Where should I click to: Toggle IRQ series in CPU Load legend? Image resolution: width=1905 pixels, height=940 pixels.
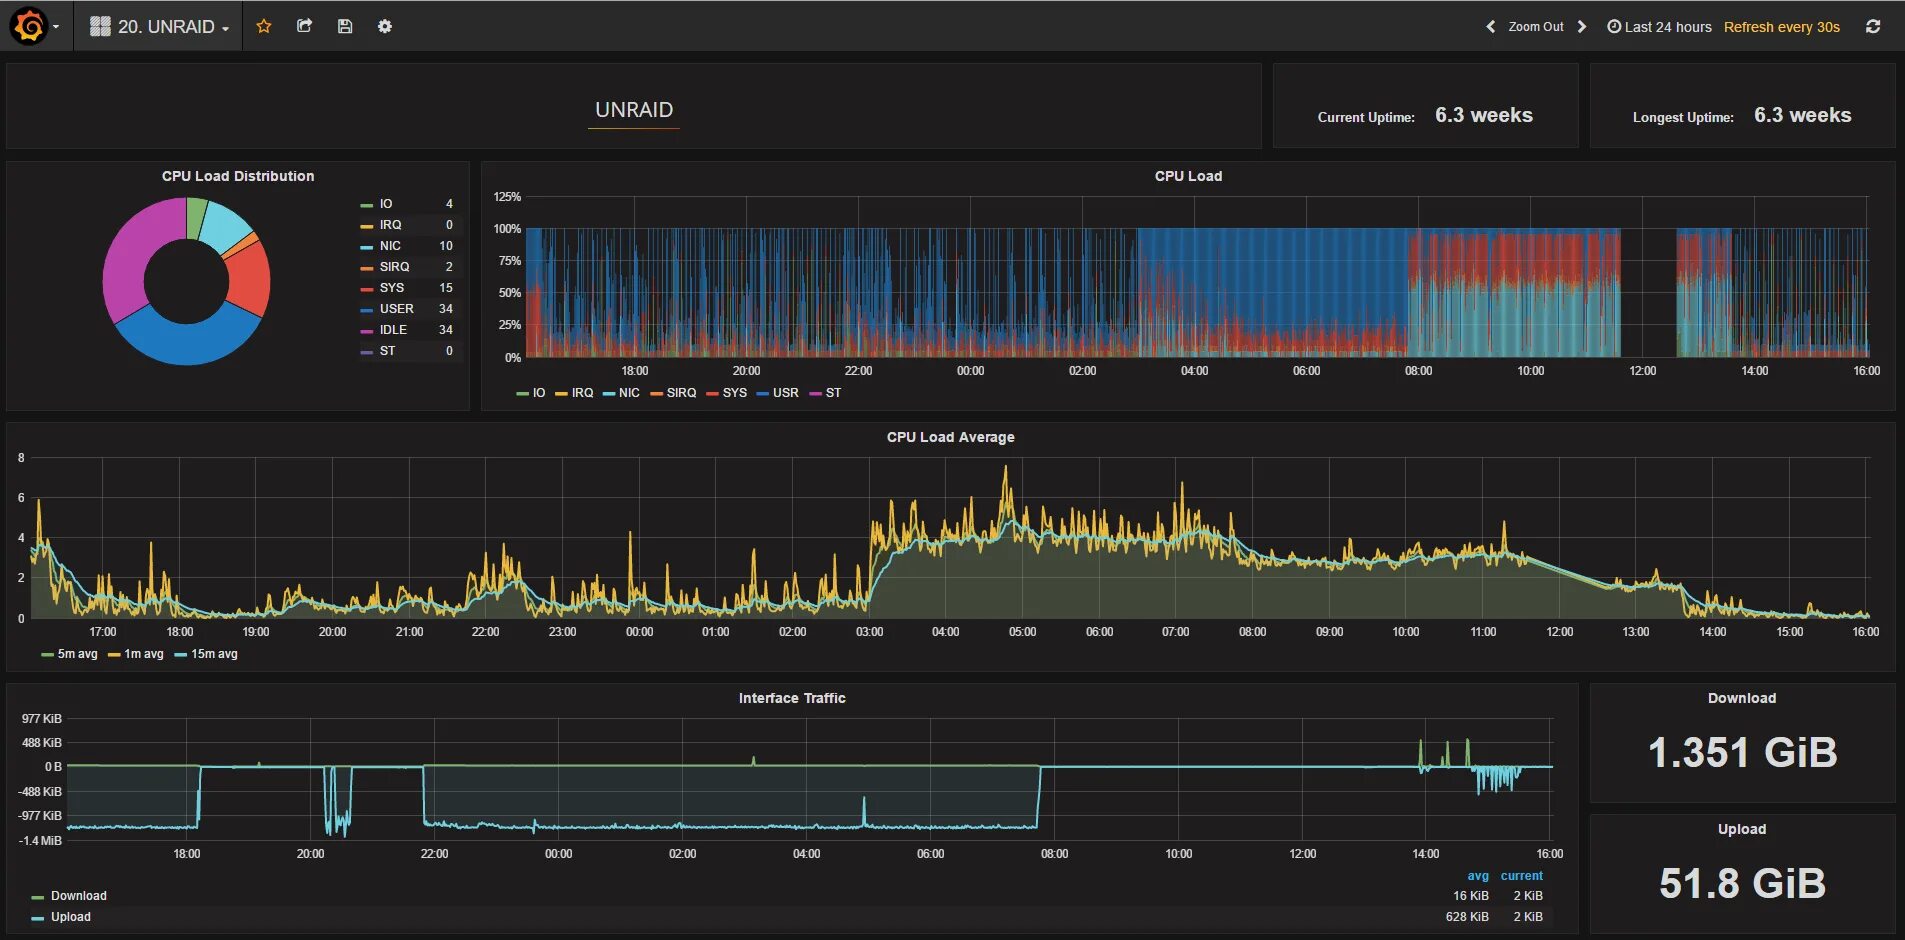click(x=582, y=393)
